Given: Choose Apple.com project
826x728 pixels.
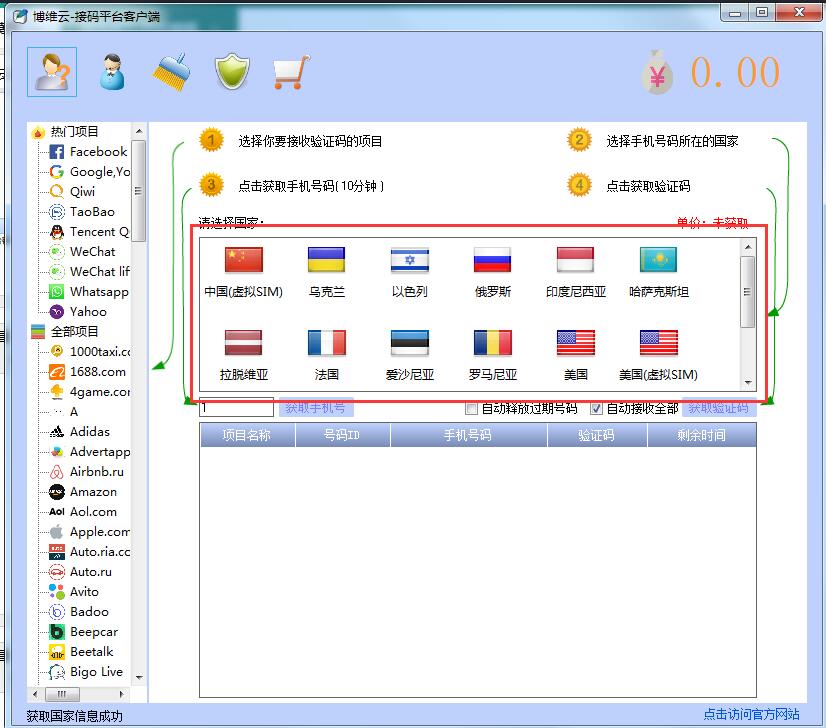Looking at the screenshot, I should [90, 532].
